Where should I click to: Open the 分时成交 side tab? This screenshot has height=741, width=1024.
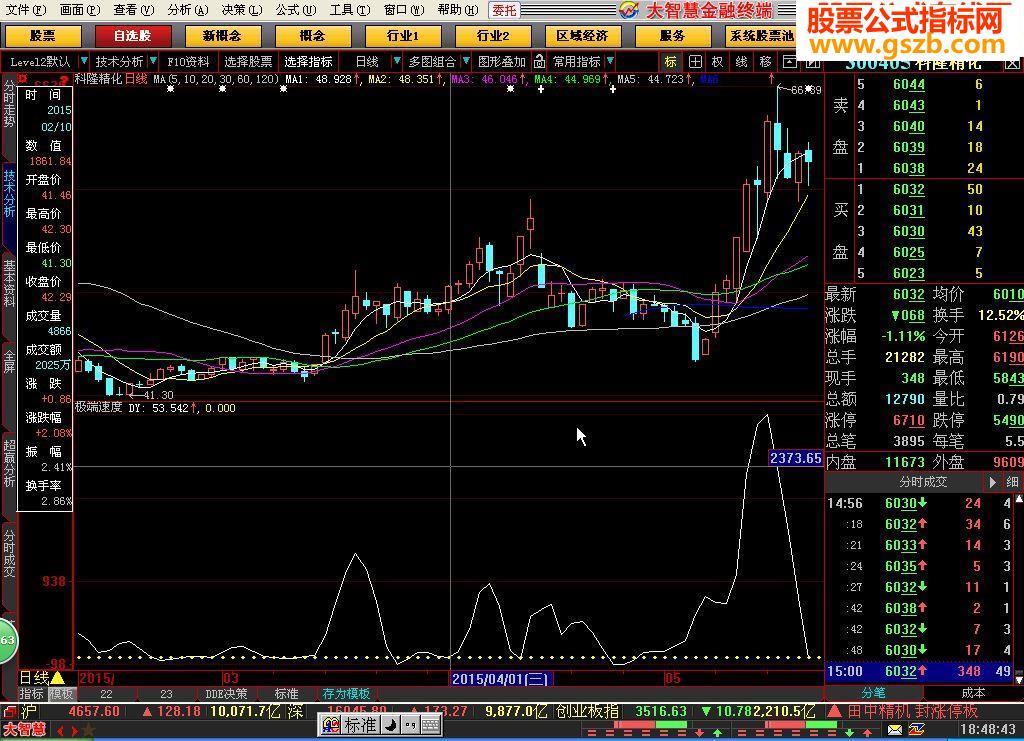click(x=9, y=552)
